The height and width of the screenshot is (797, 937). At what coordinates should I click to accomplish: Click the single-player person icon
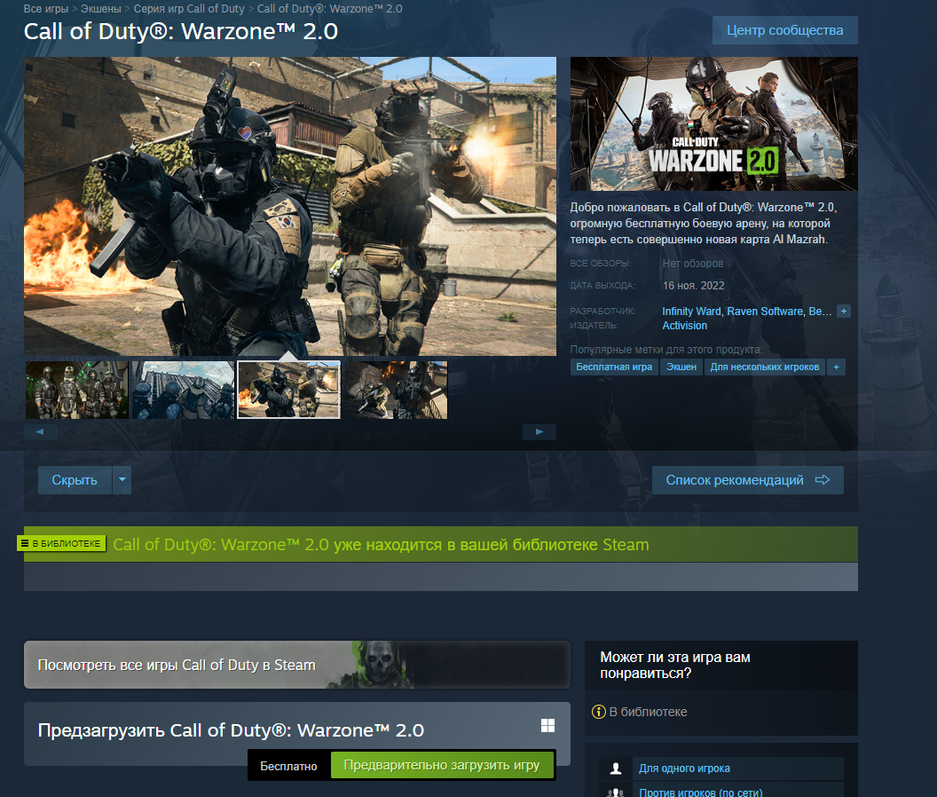coord(616,768)
